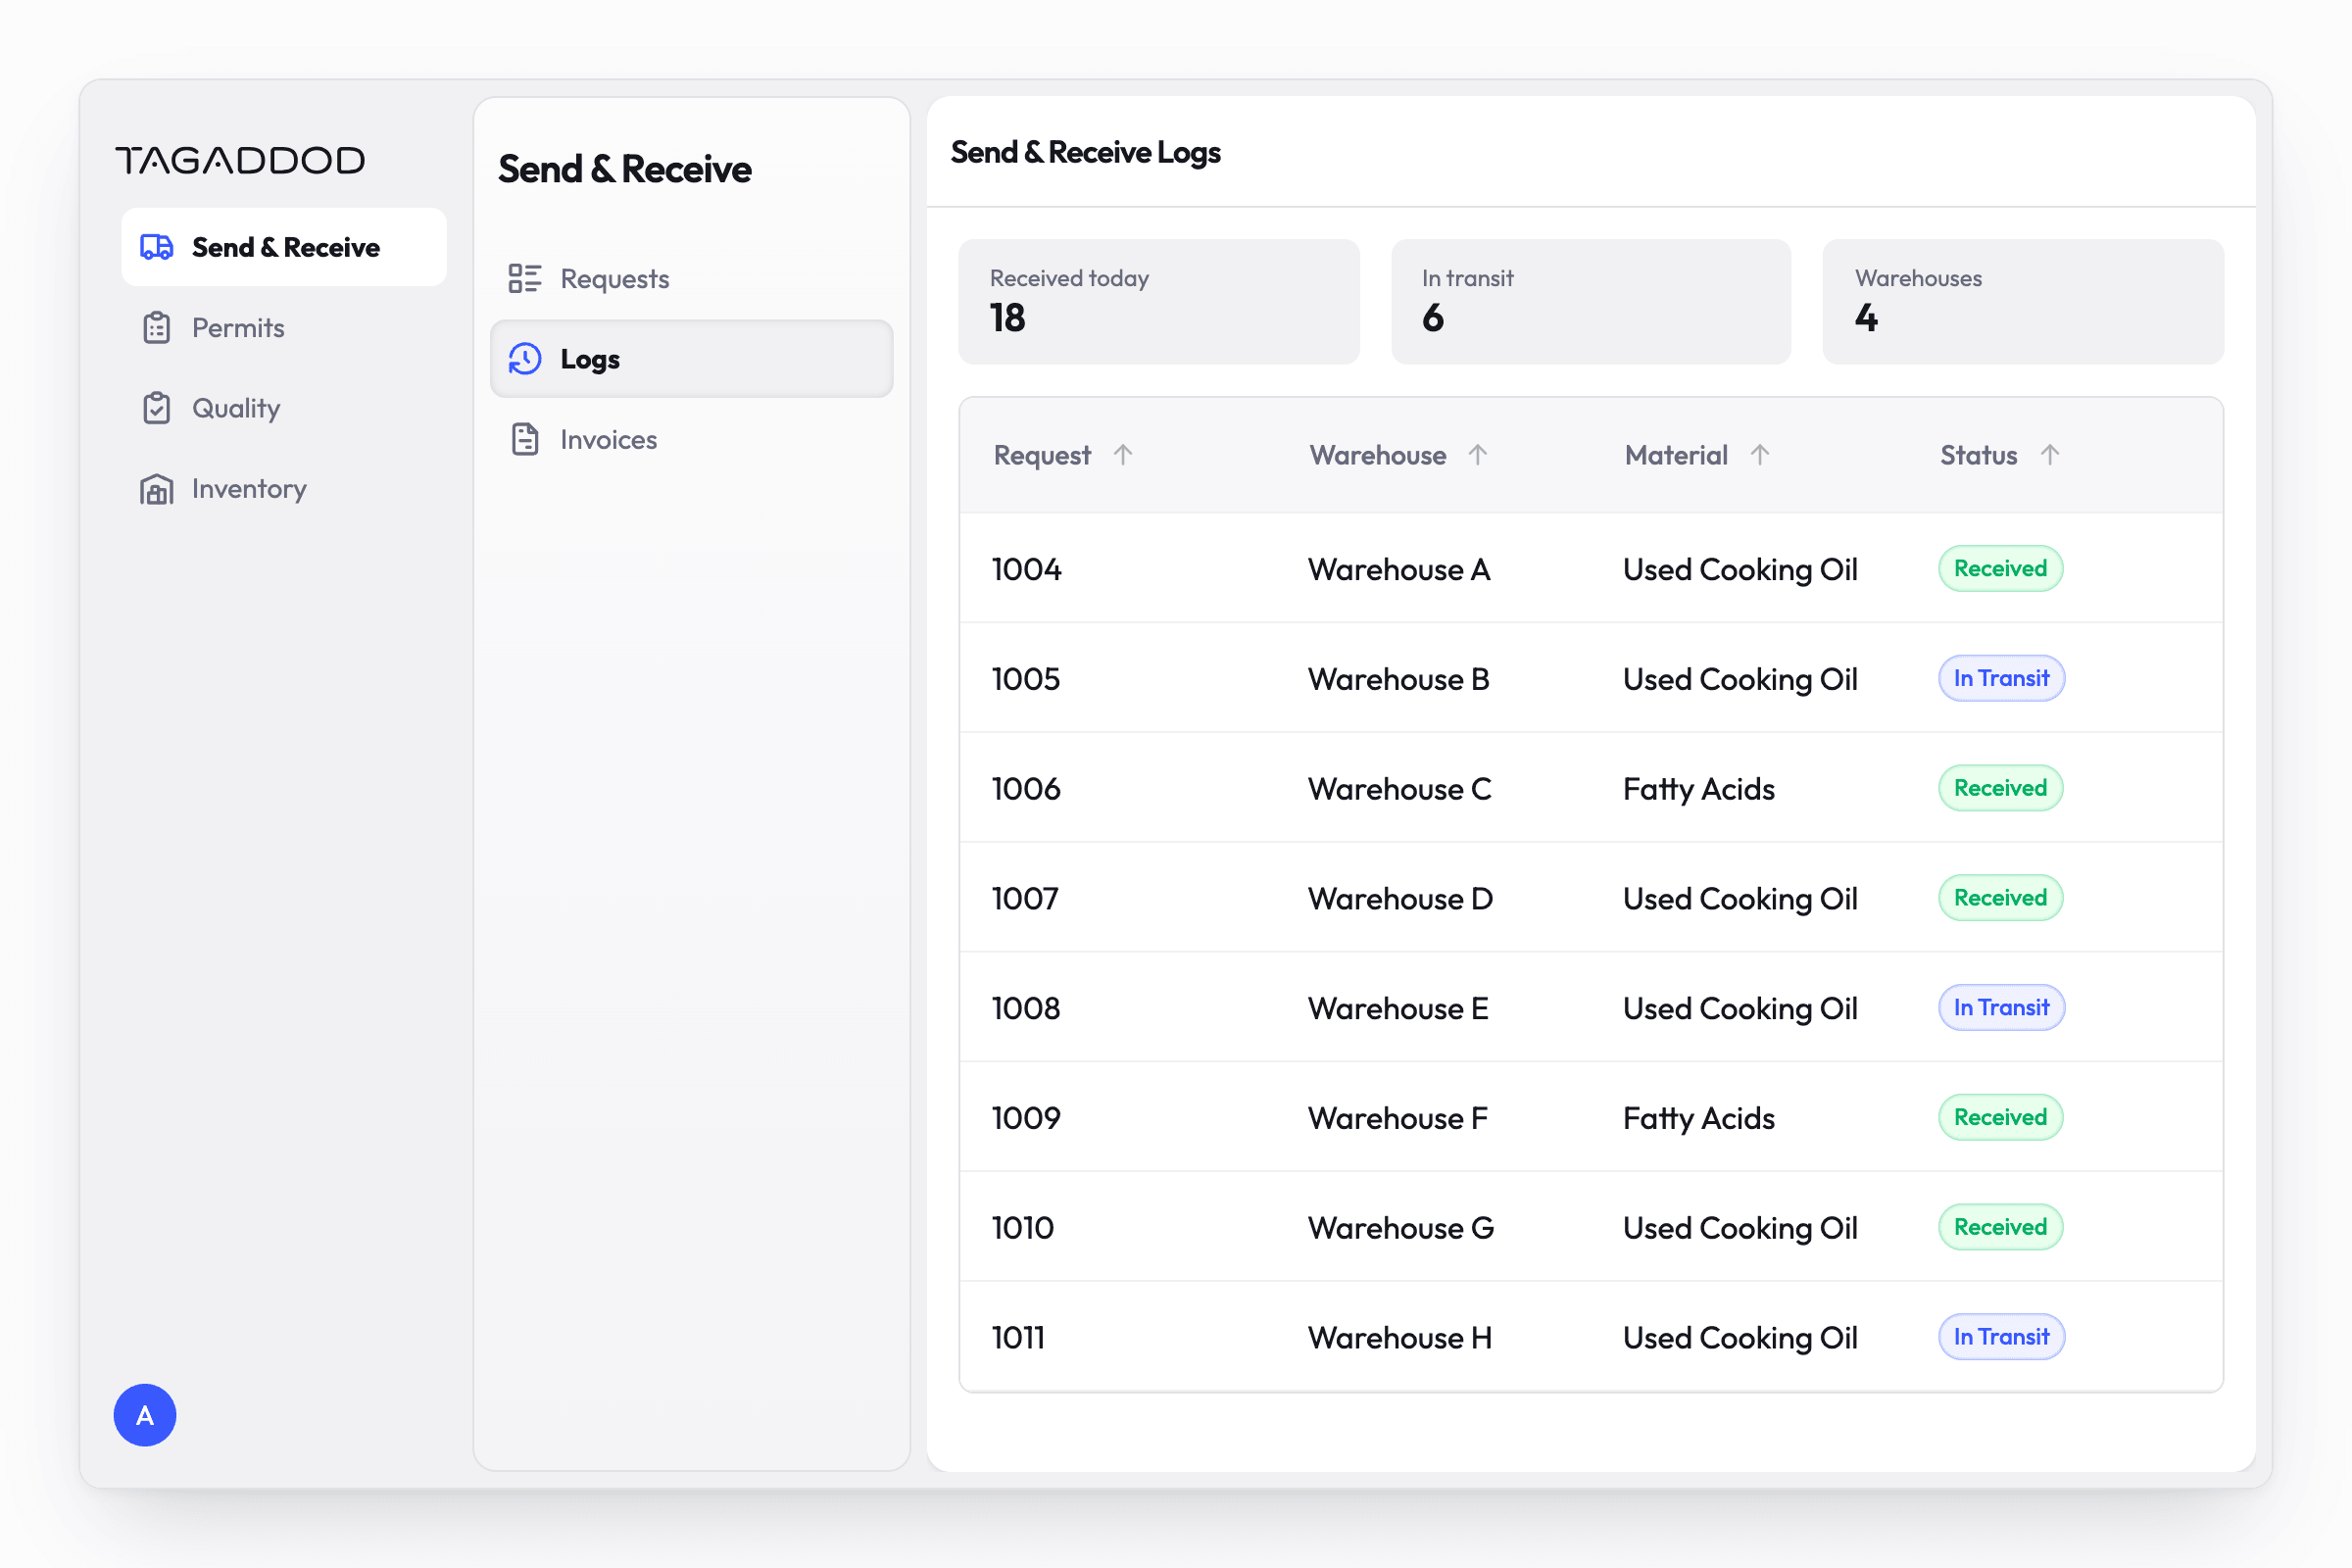Screen dimensions: 2352x1568
Task: Click Used Cooking Oil in row 1004
Action: pos(1740,569)
